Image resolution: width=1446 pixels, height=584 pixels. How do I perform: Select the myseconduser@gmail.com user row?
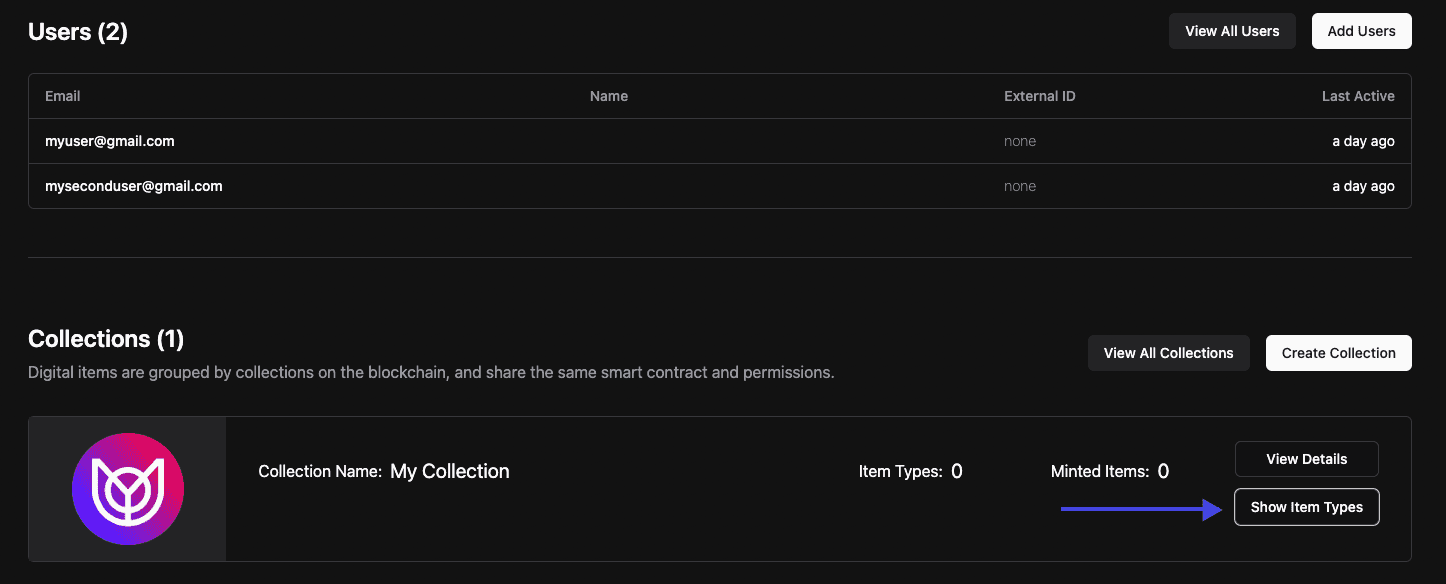click(134, 186)
